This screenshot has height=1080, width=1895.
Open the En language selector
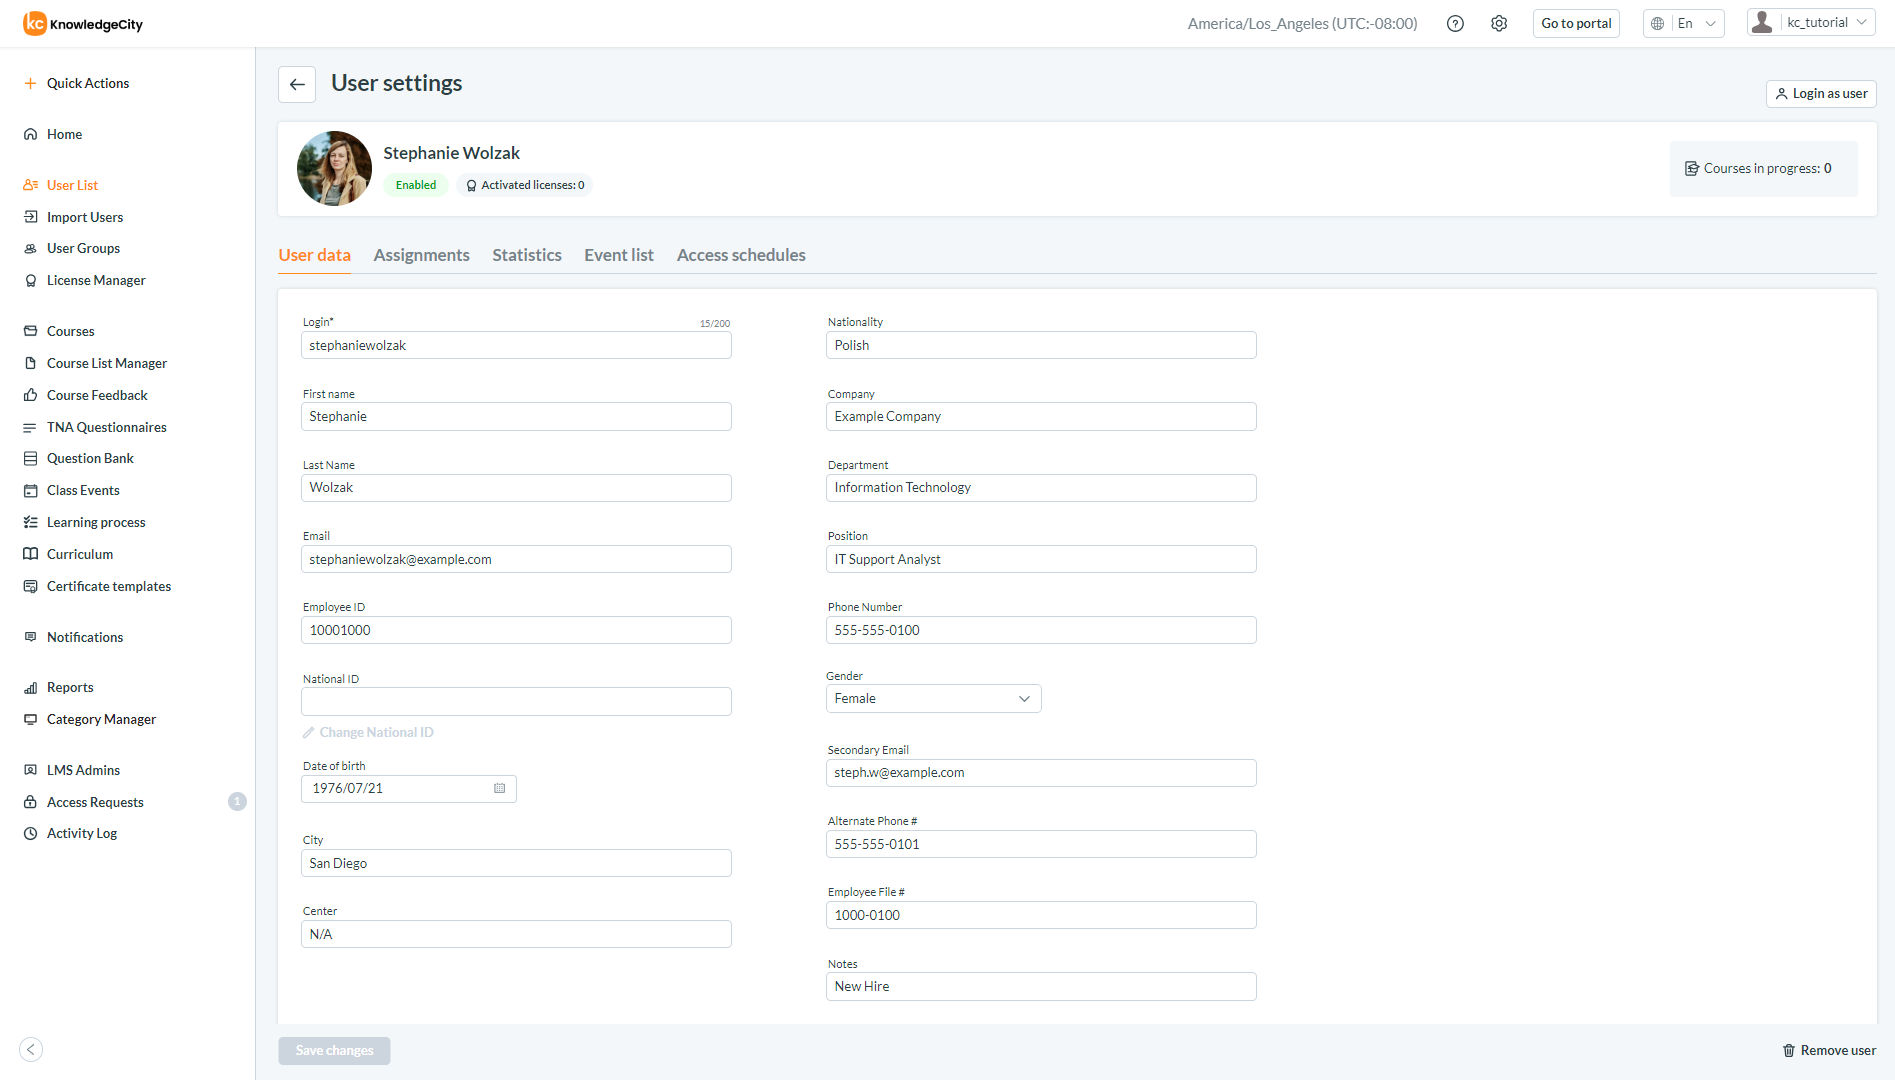(x=1684, y=24)
